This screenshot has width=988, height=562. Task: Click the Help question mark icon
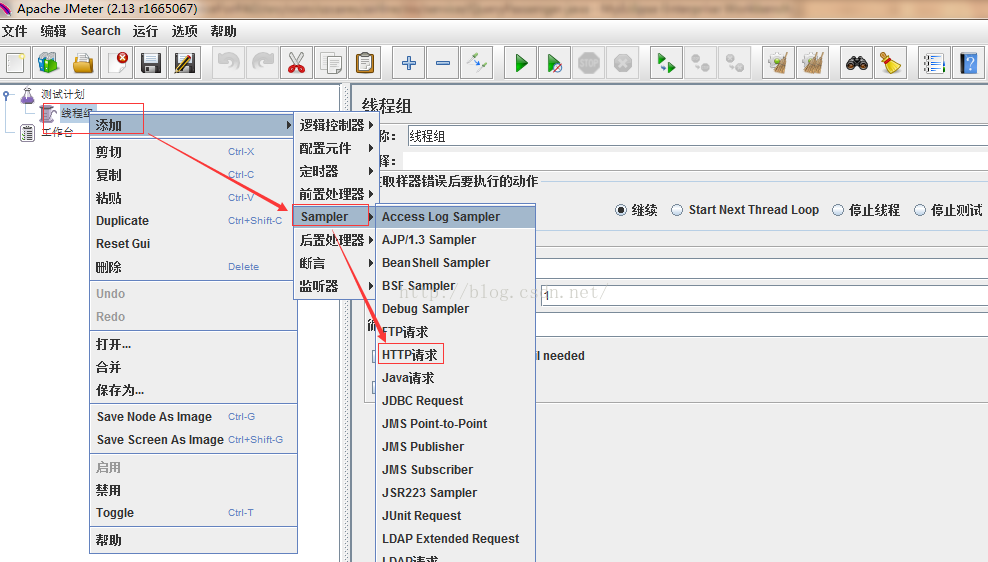coord(968,63)
